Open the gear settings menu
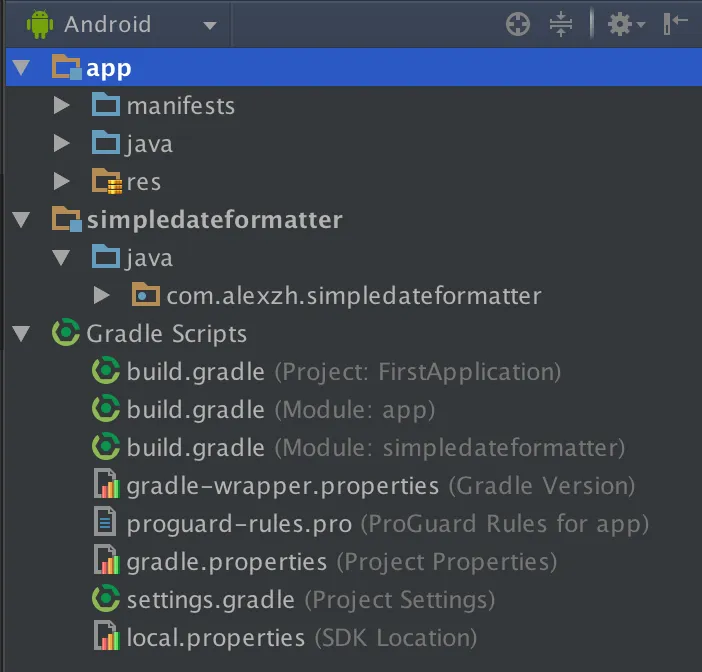The image size is (702, 672). [625, 24]
